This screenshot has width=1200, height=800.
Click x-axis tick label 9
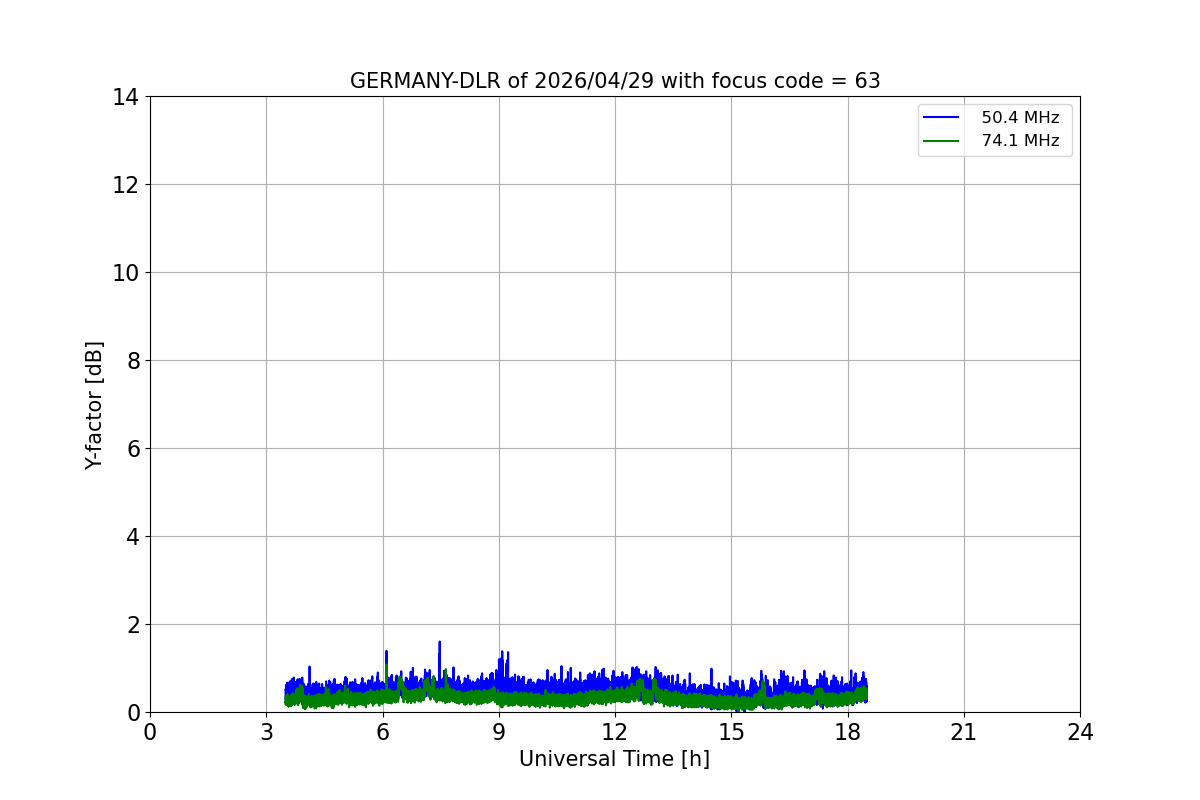click(499, 732)
